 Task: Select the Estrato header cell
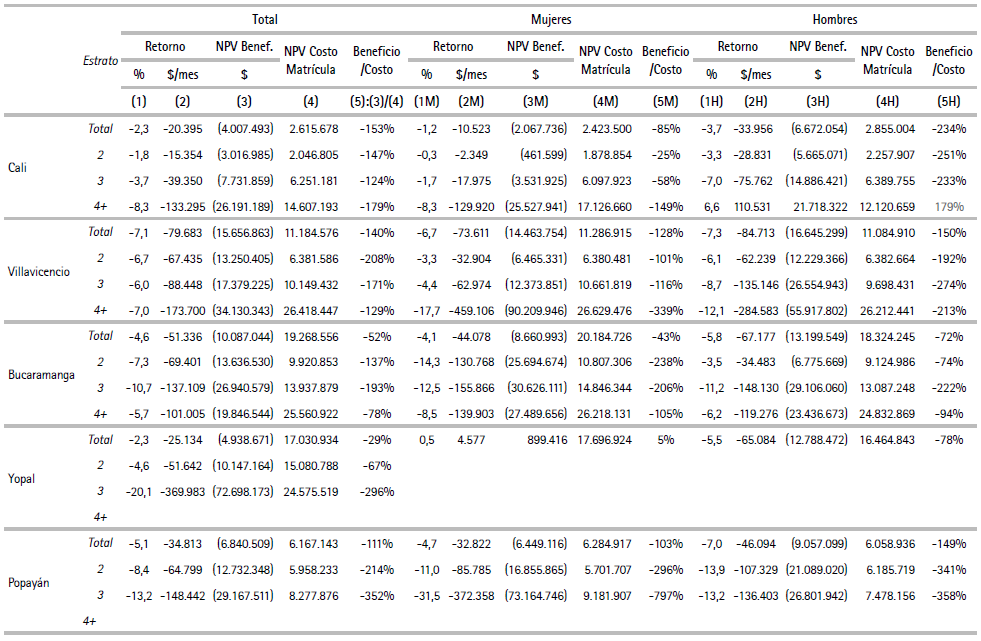tap(99, 61)
